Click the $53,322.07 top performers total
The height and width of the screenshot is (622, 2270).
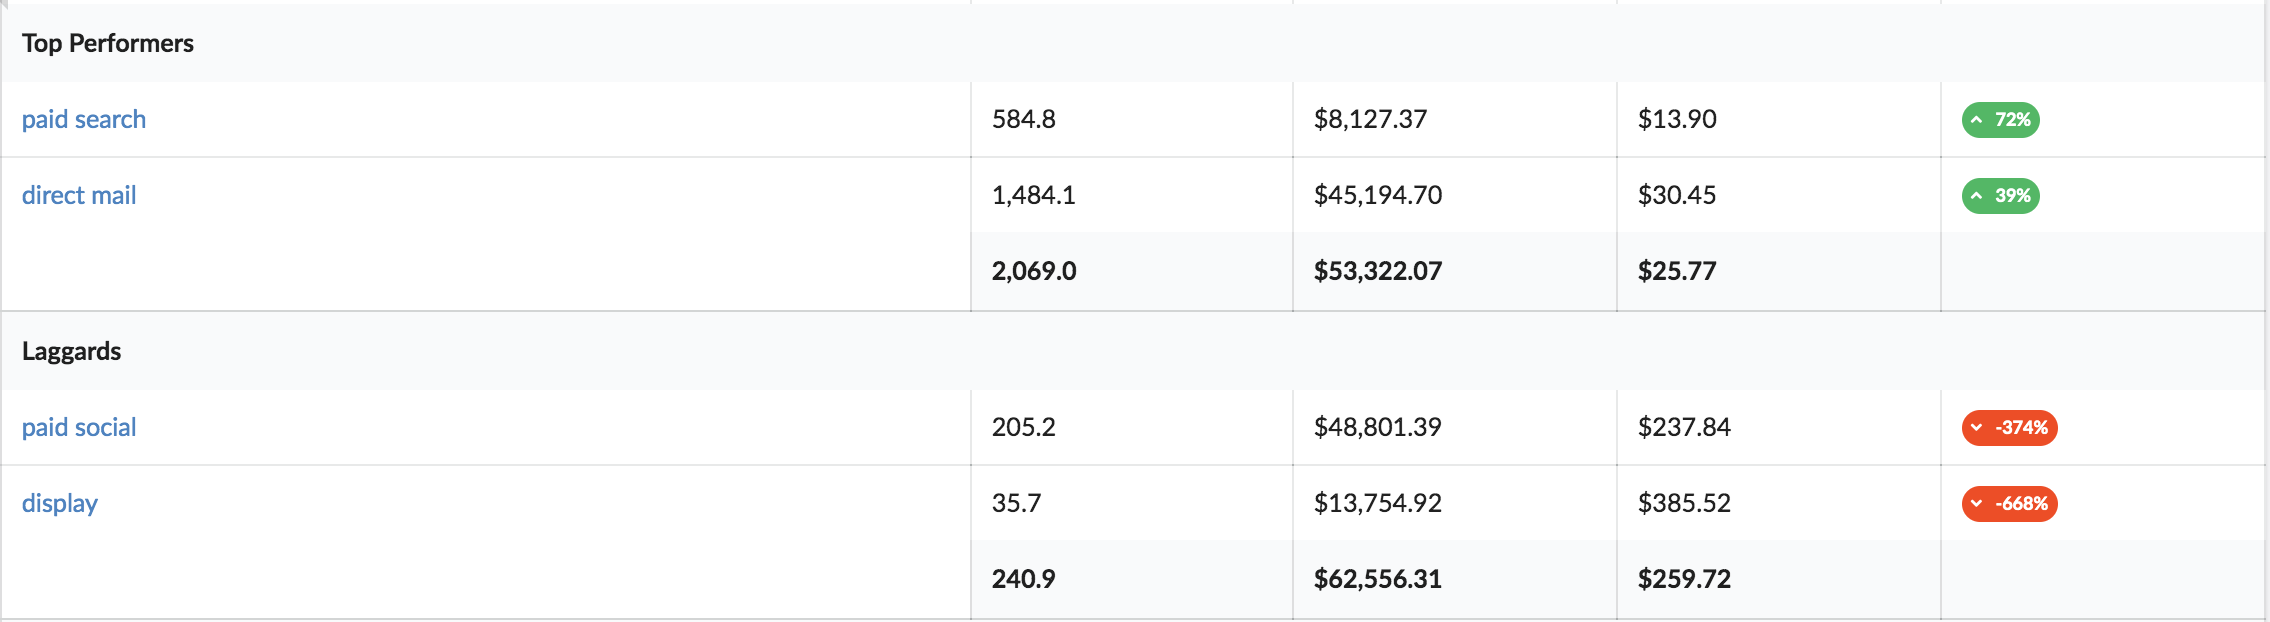click(1377, 271)
